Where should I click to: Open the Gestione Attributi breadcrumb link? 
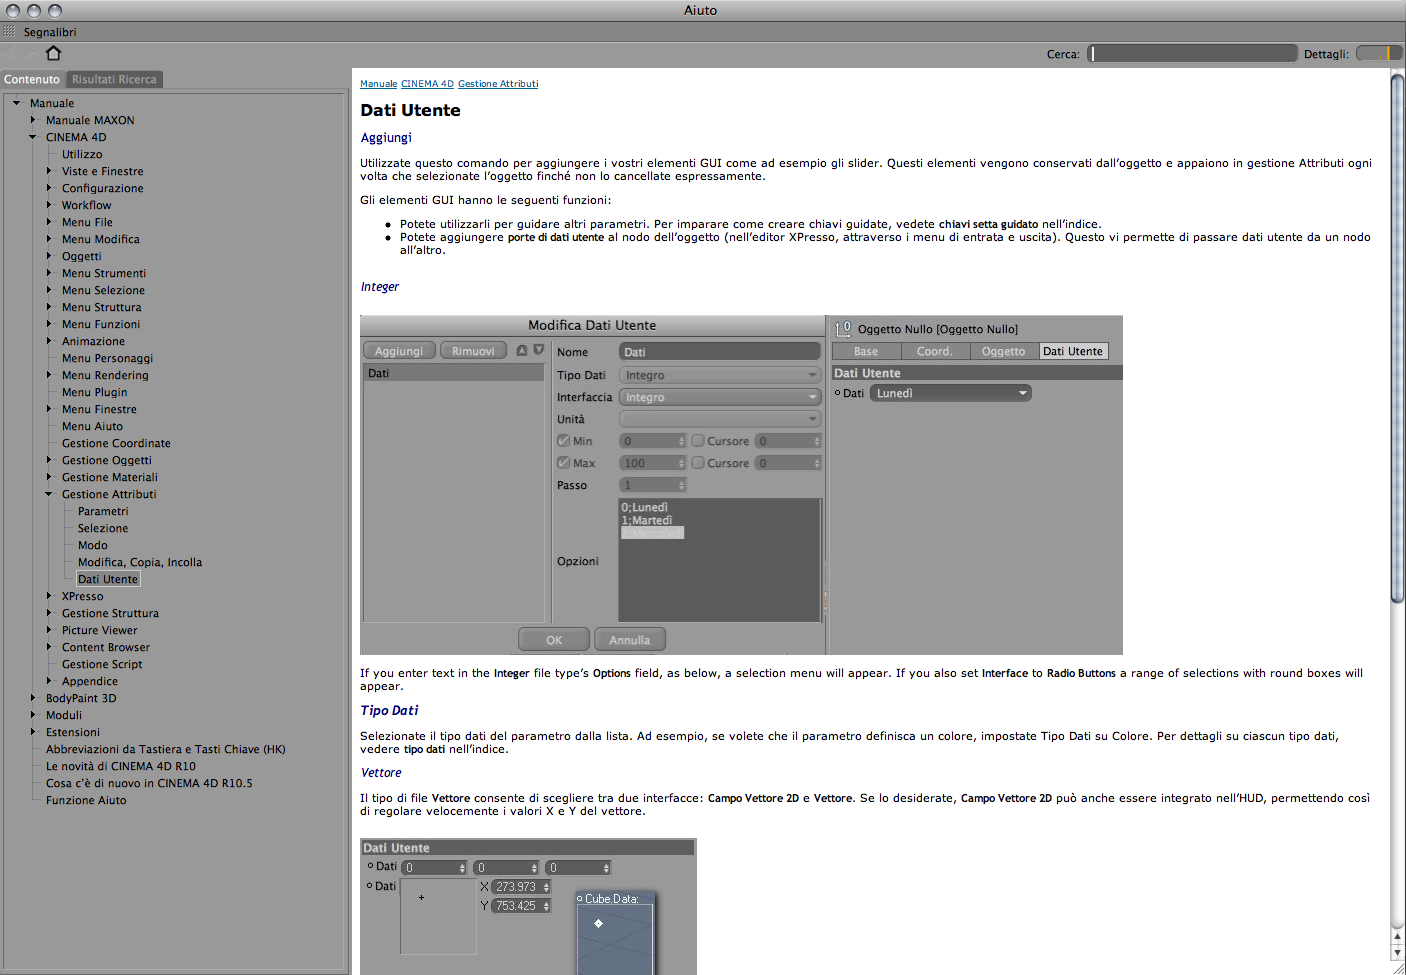[498, 84]
